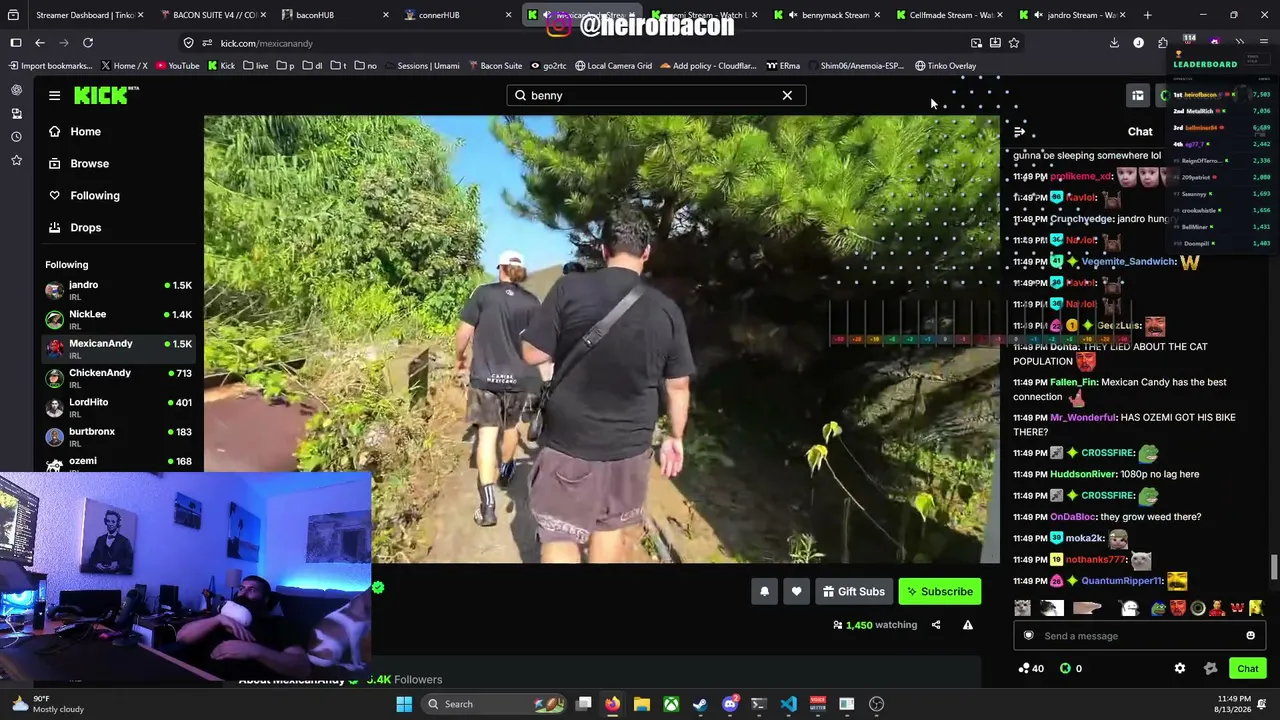Open the browser extensions puzzle icon
Viewport: 1280px width, 720px height.
coord(1162,43)
